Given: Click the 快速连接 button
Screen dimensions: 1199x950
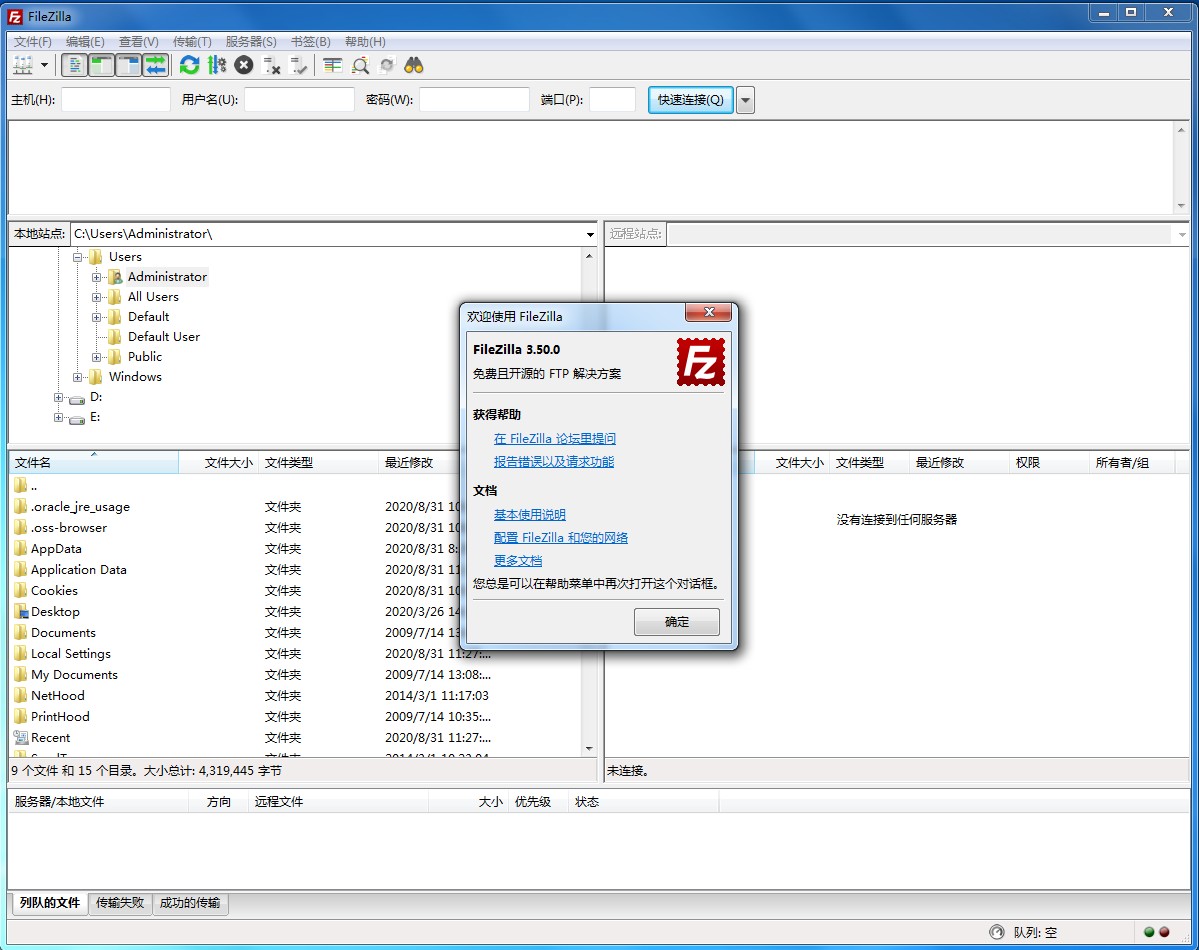Looking at the screenshot, I should coord(689,99).
